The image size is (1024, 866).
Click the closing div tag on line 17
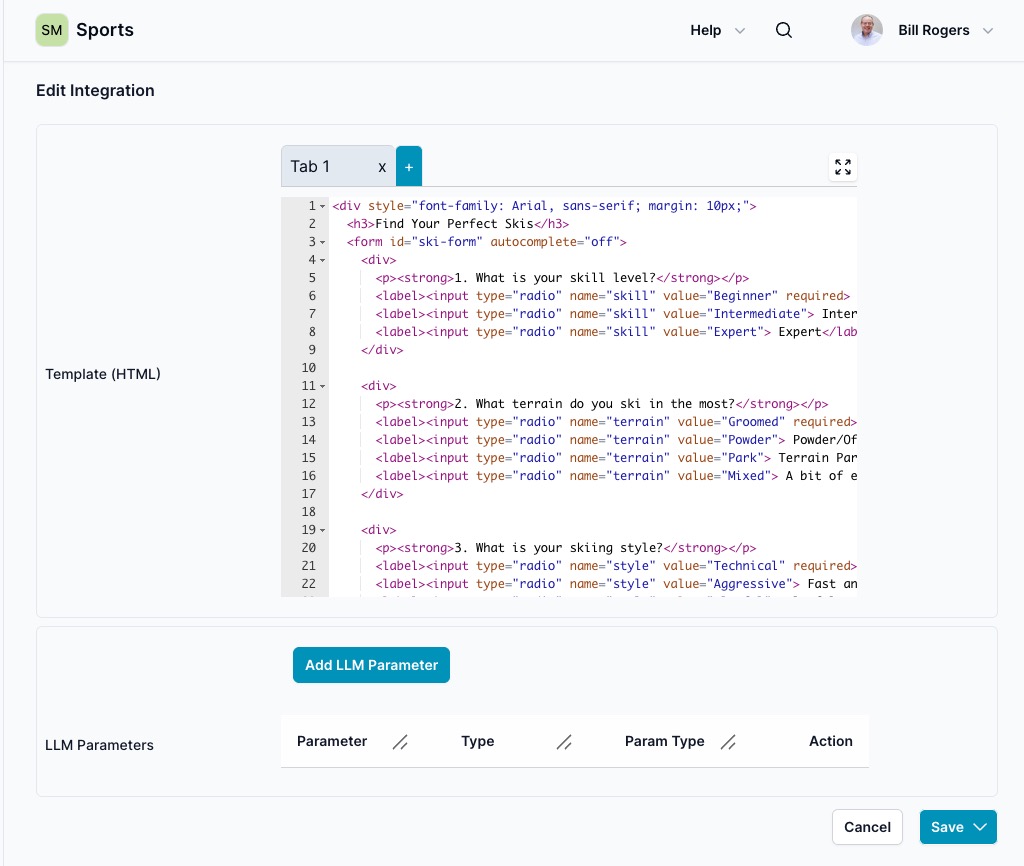[382, 494]
